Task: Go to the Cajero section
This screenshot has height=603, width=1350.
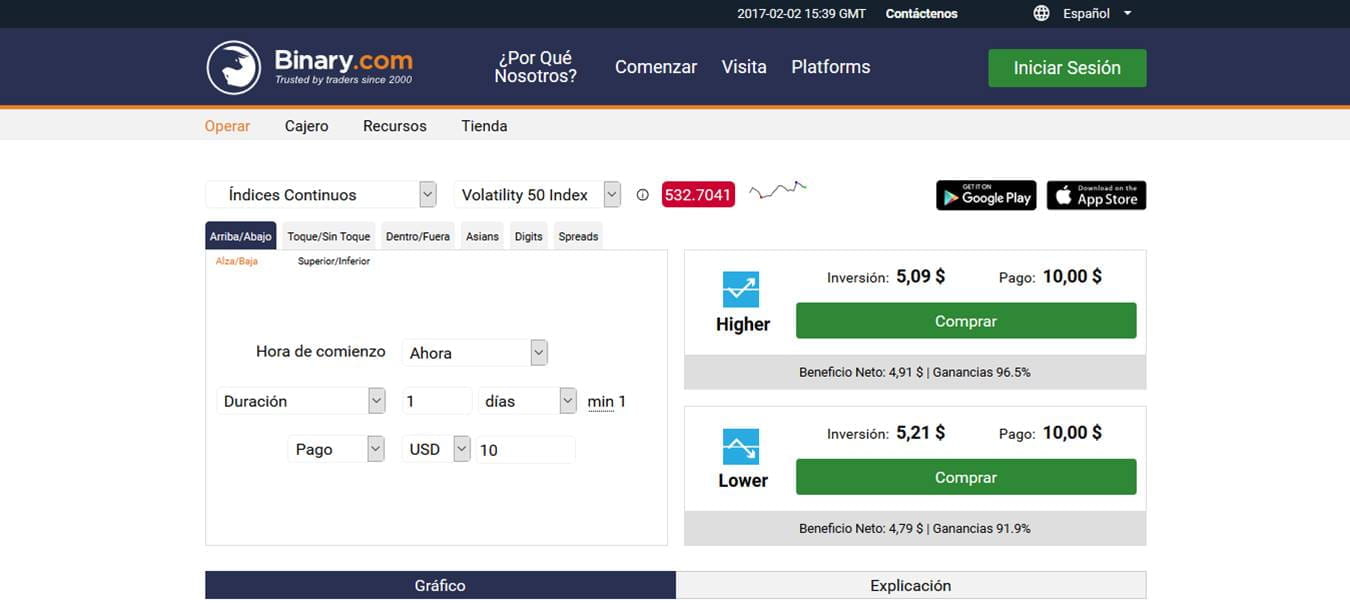Action: 306,126
